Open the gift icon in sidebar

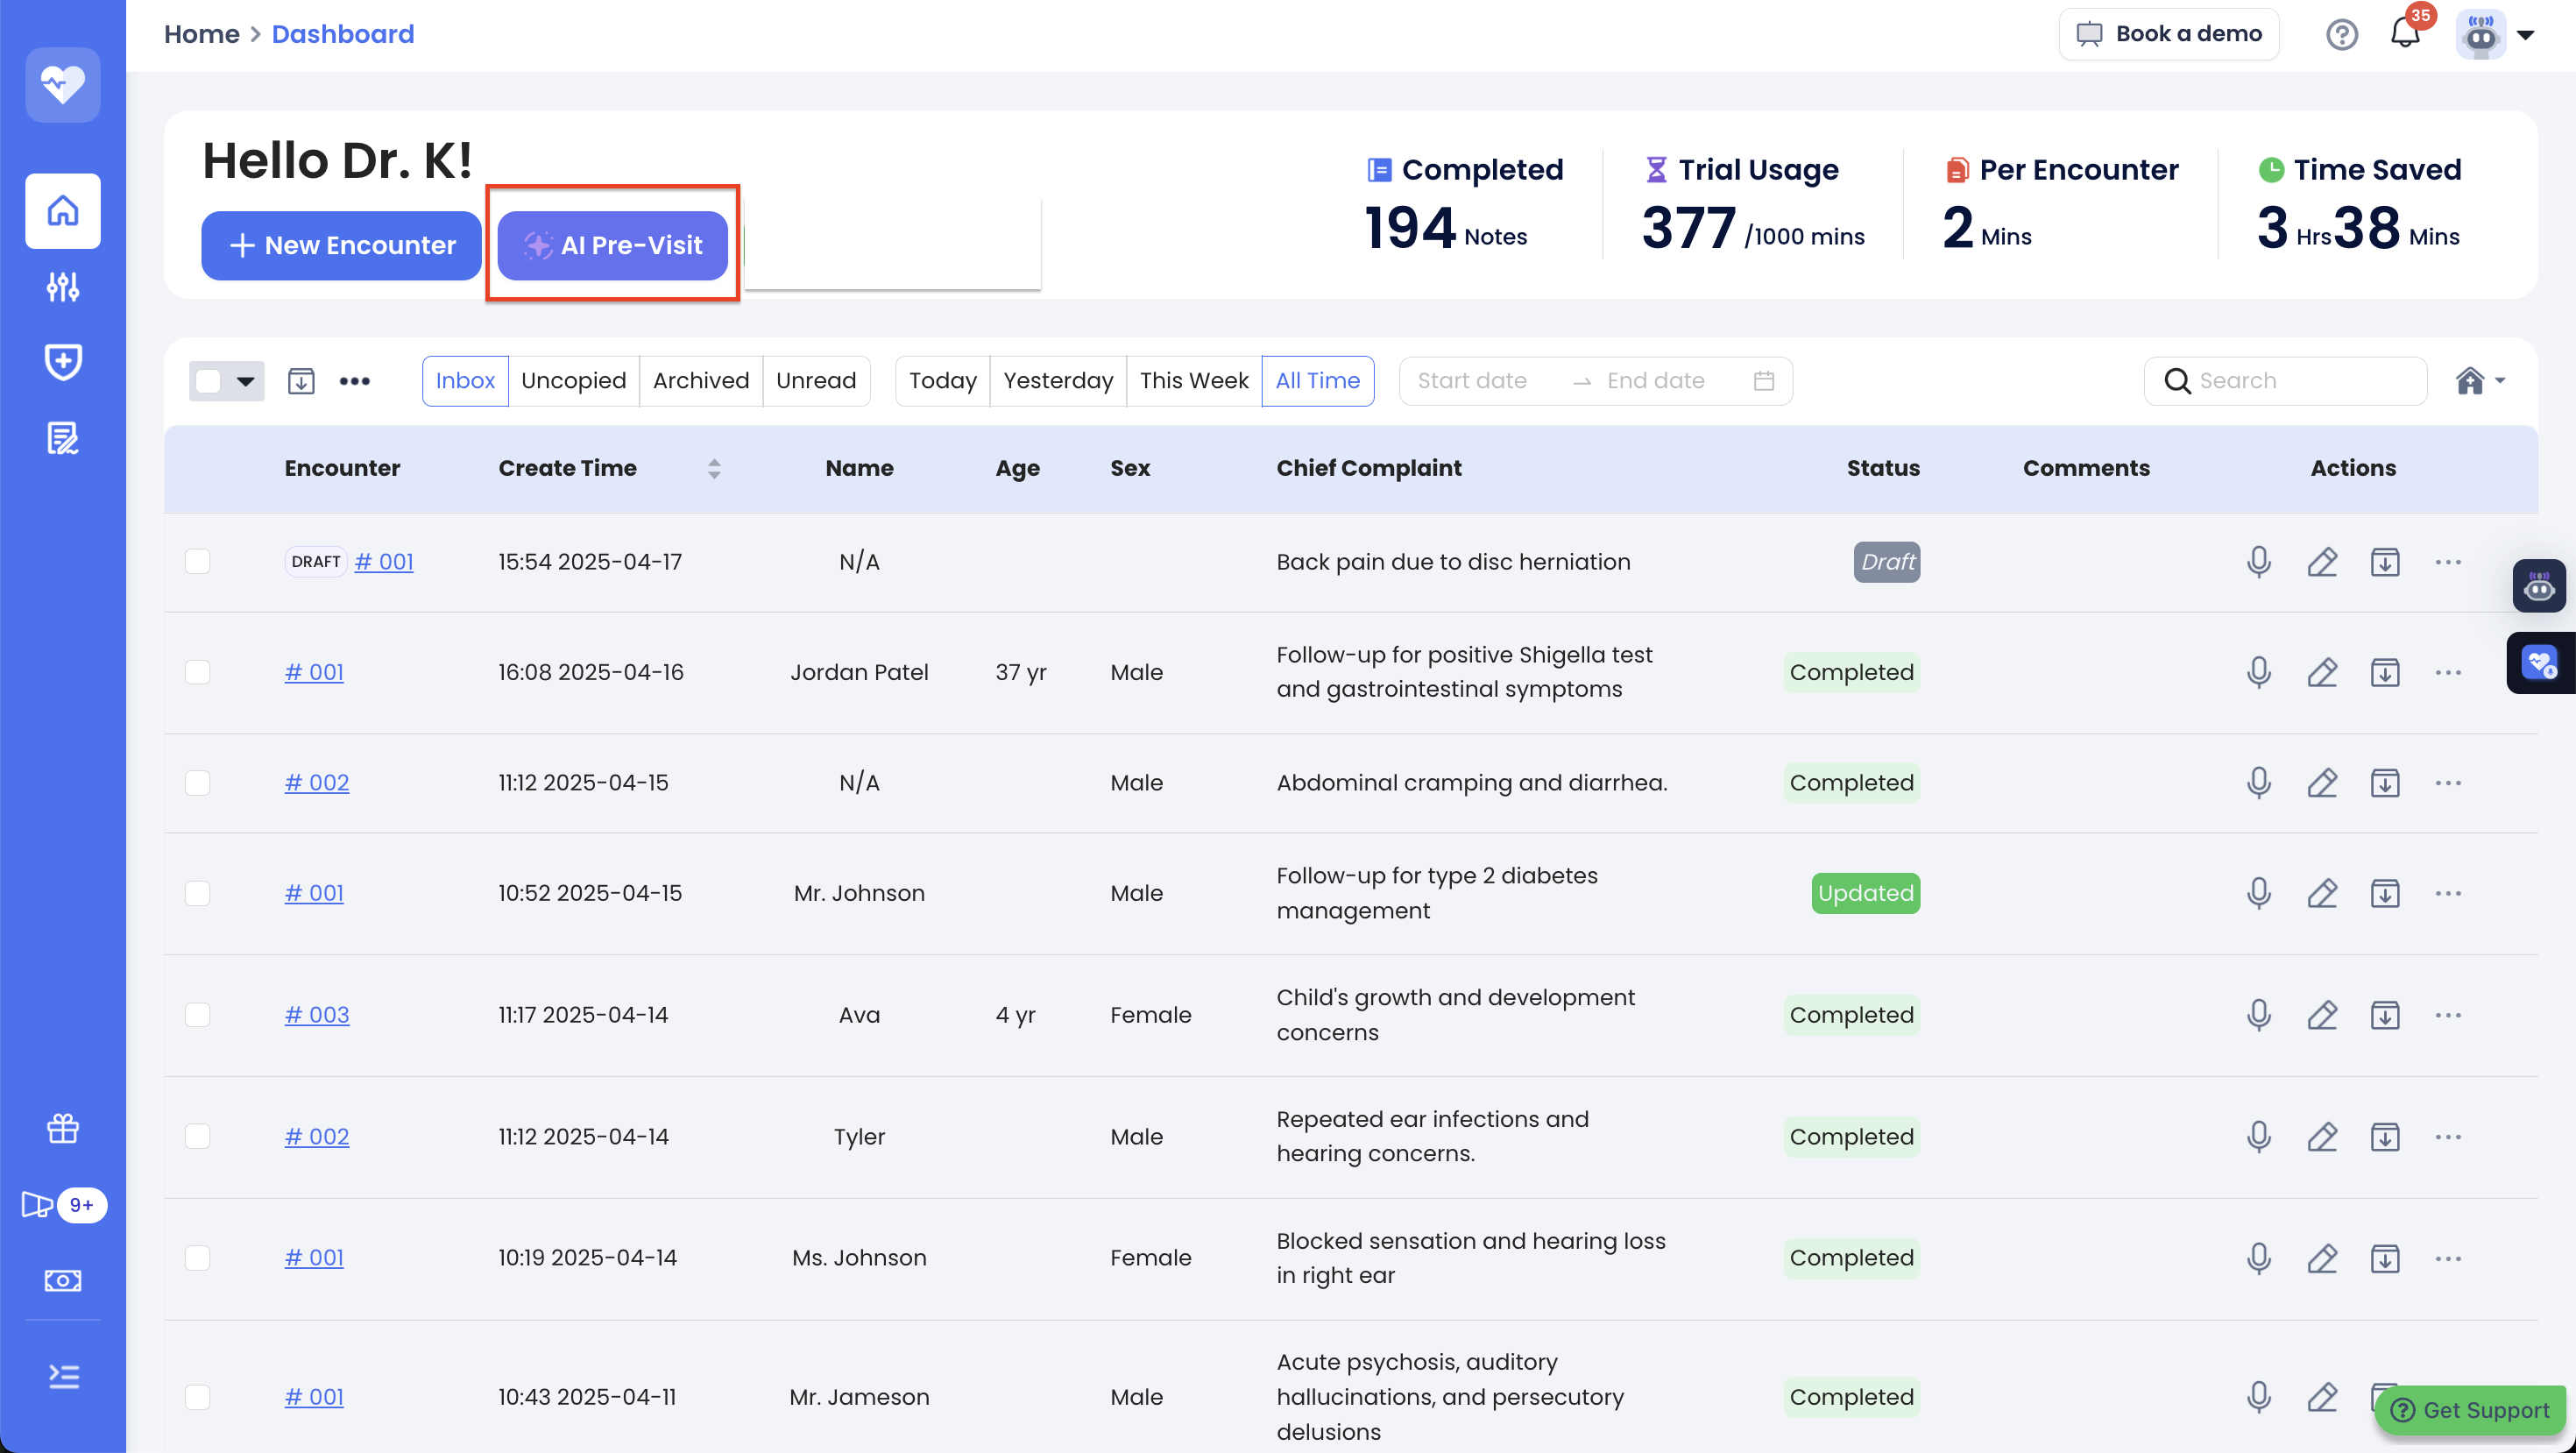pos(63,1129)
